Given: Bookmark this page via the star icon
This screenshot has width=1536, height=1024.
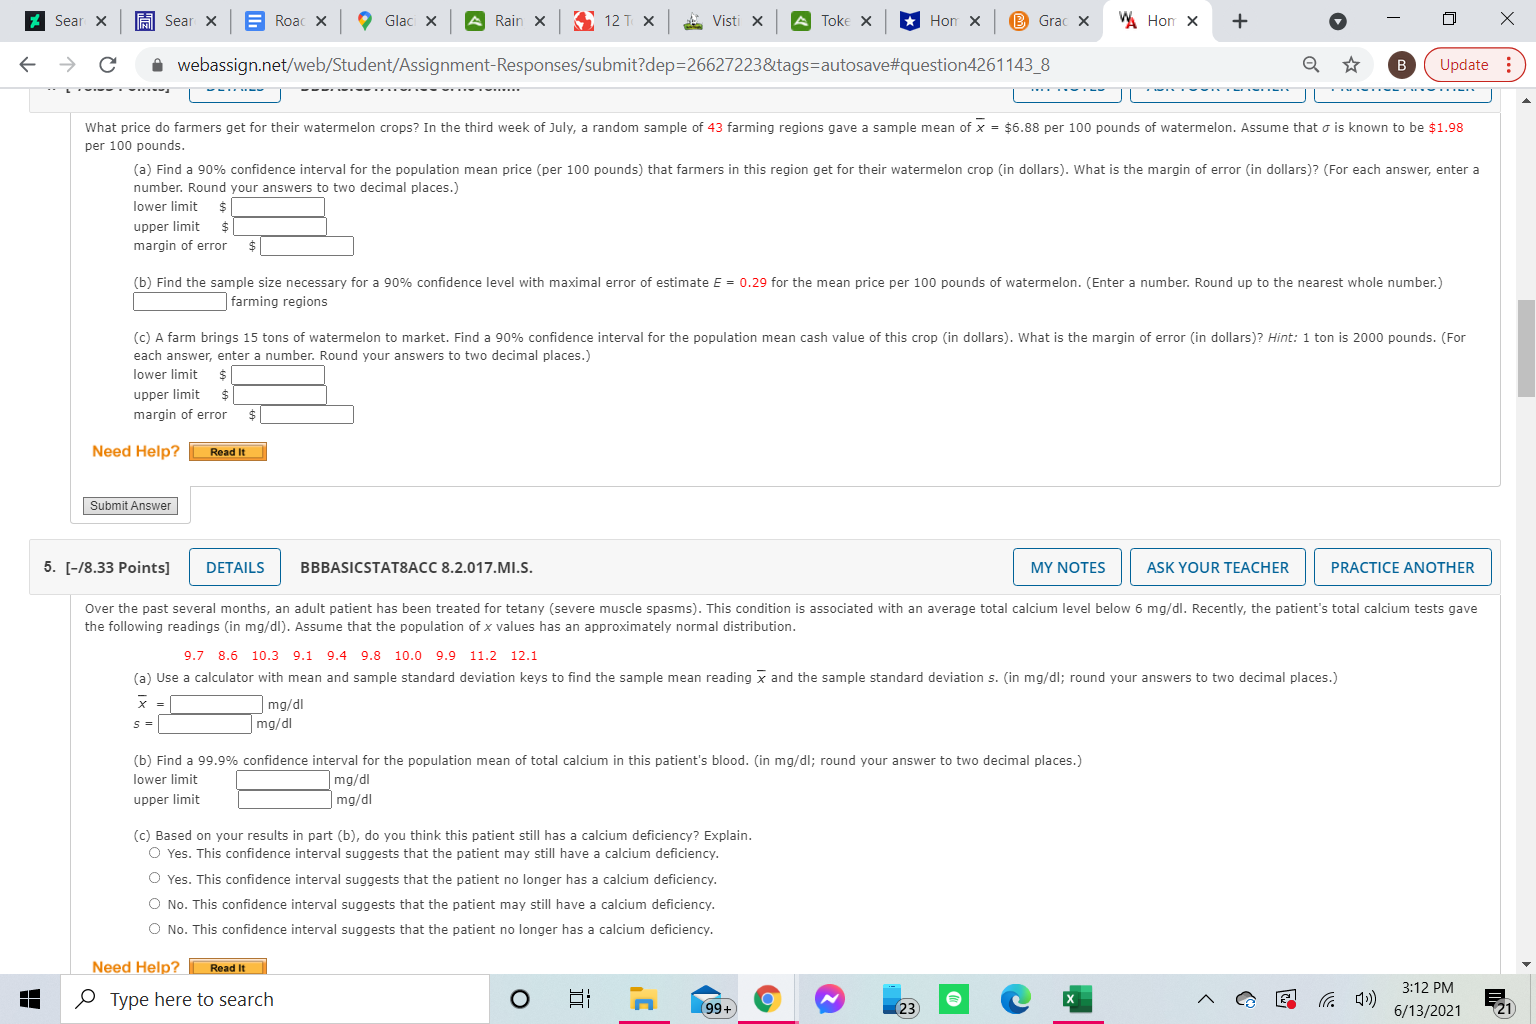Looking at the screenshot, I should [x=1351, y=64].
